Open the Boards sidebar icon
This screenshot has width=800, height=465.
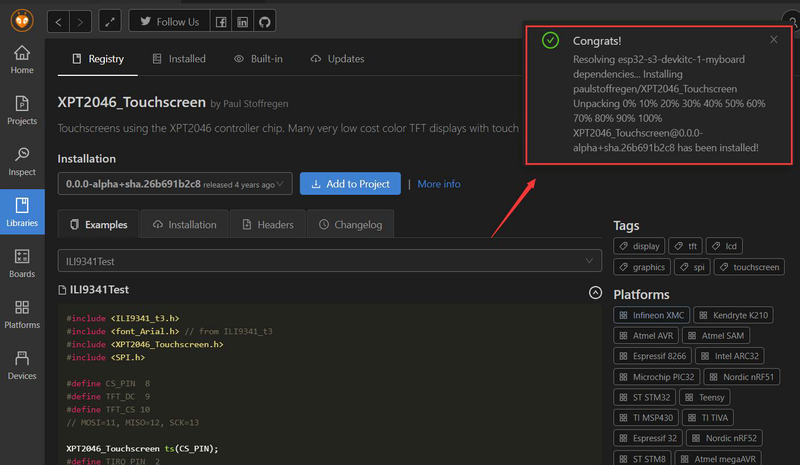22,264
